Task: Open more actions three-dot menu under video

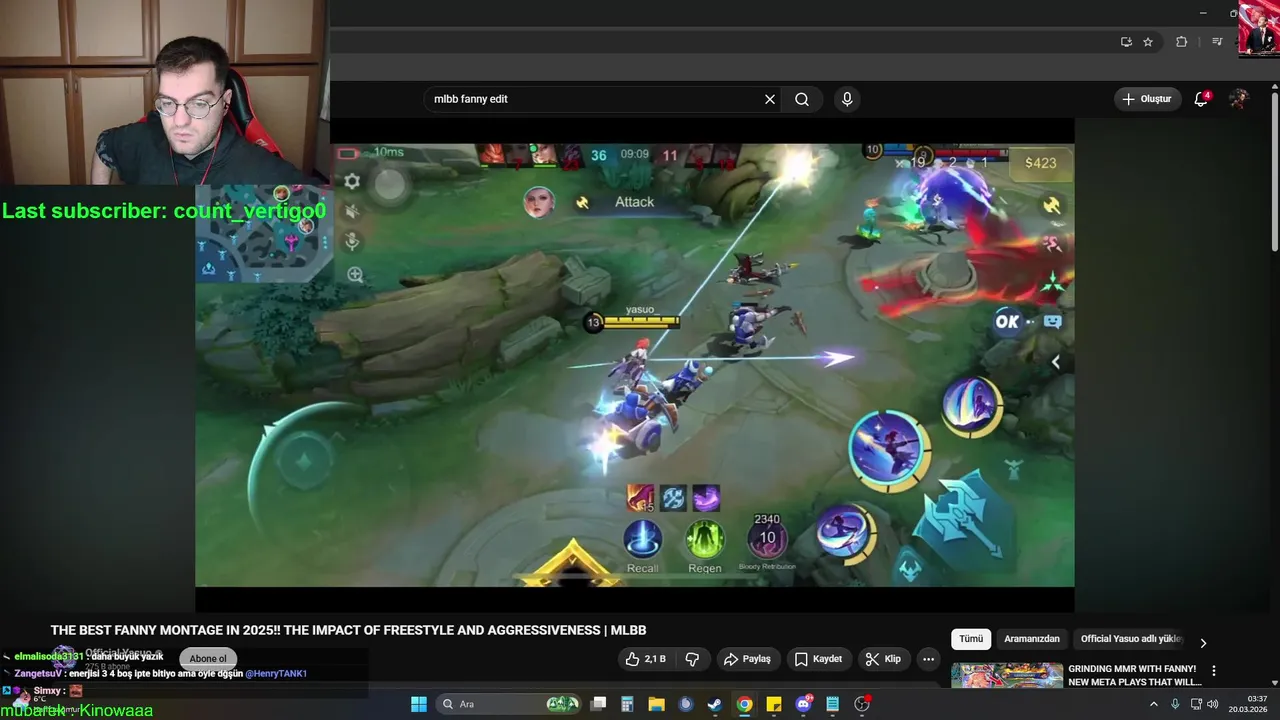Action: (928, 659)
